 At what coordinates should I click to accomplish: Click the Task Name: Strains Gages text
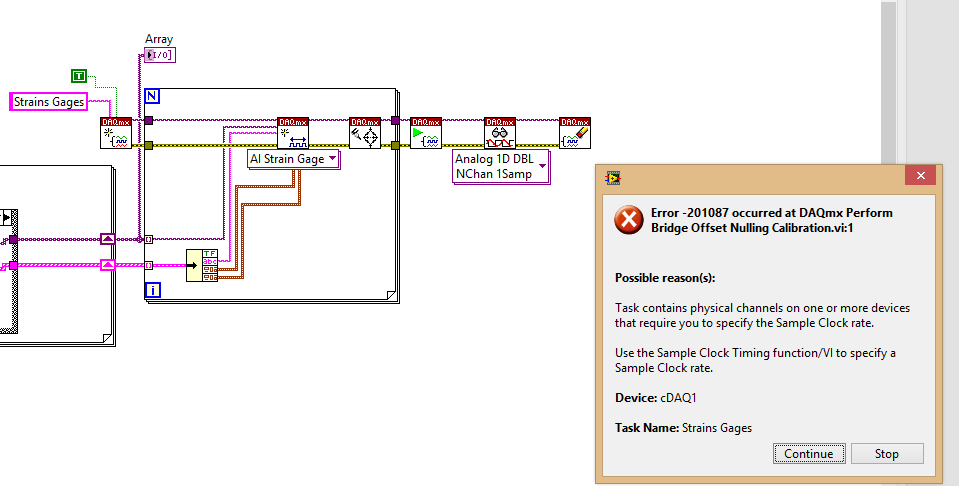pyautogui.click(x=683, y=428)
